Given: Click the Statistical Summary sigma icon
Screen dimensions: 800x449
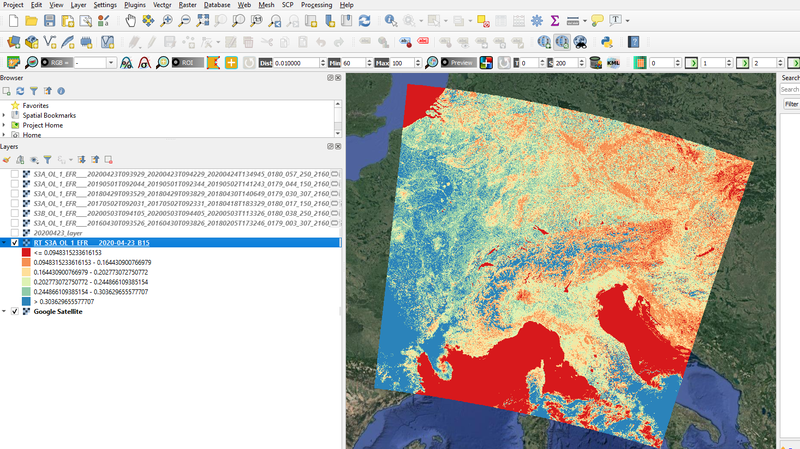Looking at the screenshot, I should click(555, 20).
